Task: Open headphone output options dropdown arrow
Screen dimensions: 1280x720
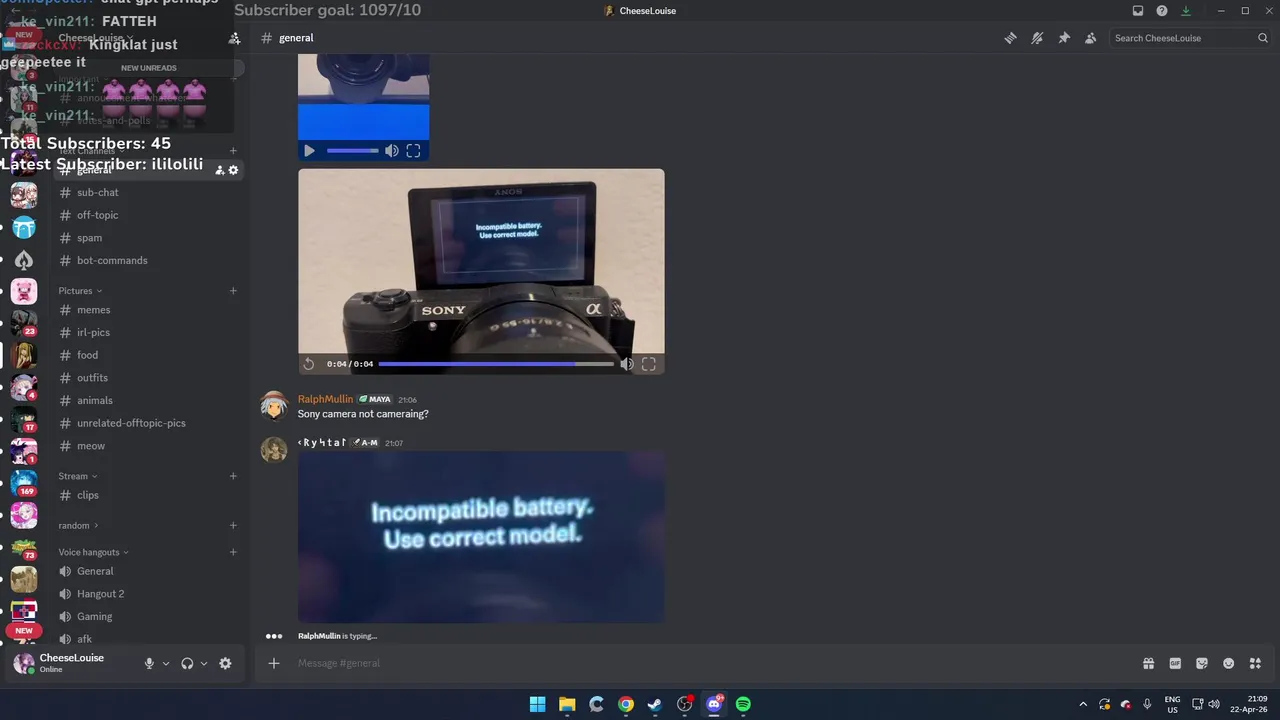Action: coord(204,663)
